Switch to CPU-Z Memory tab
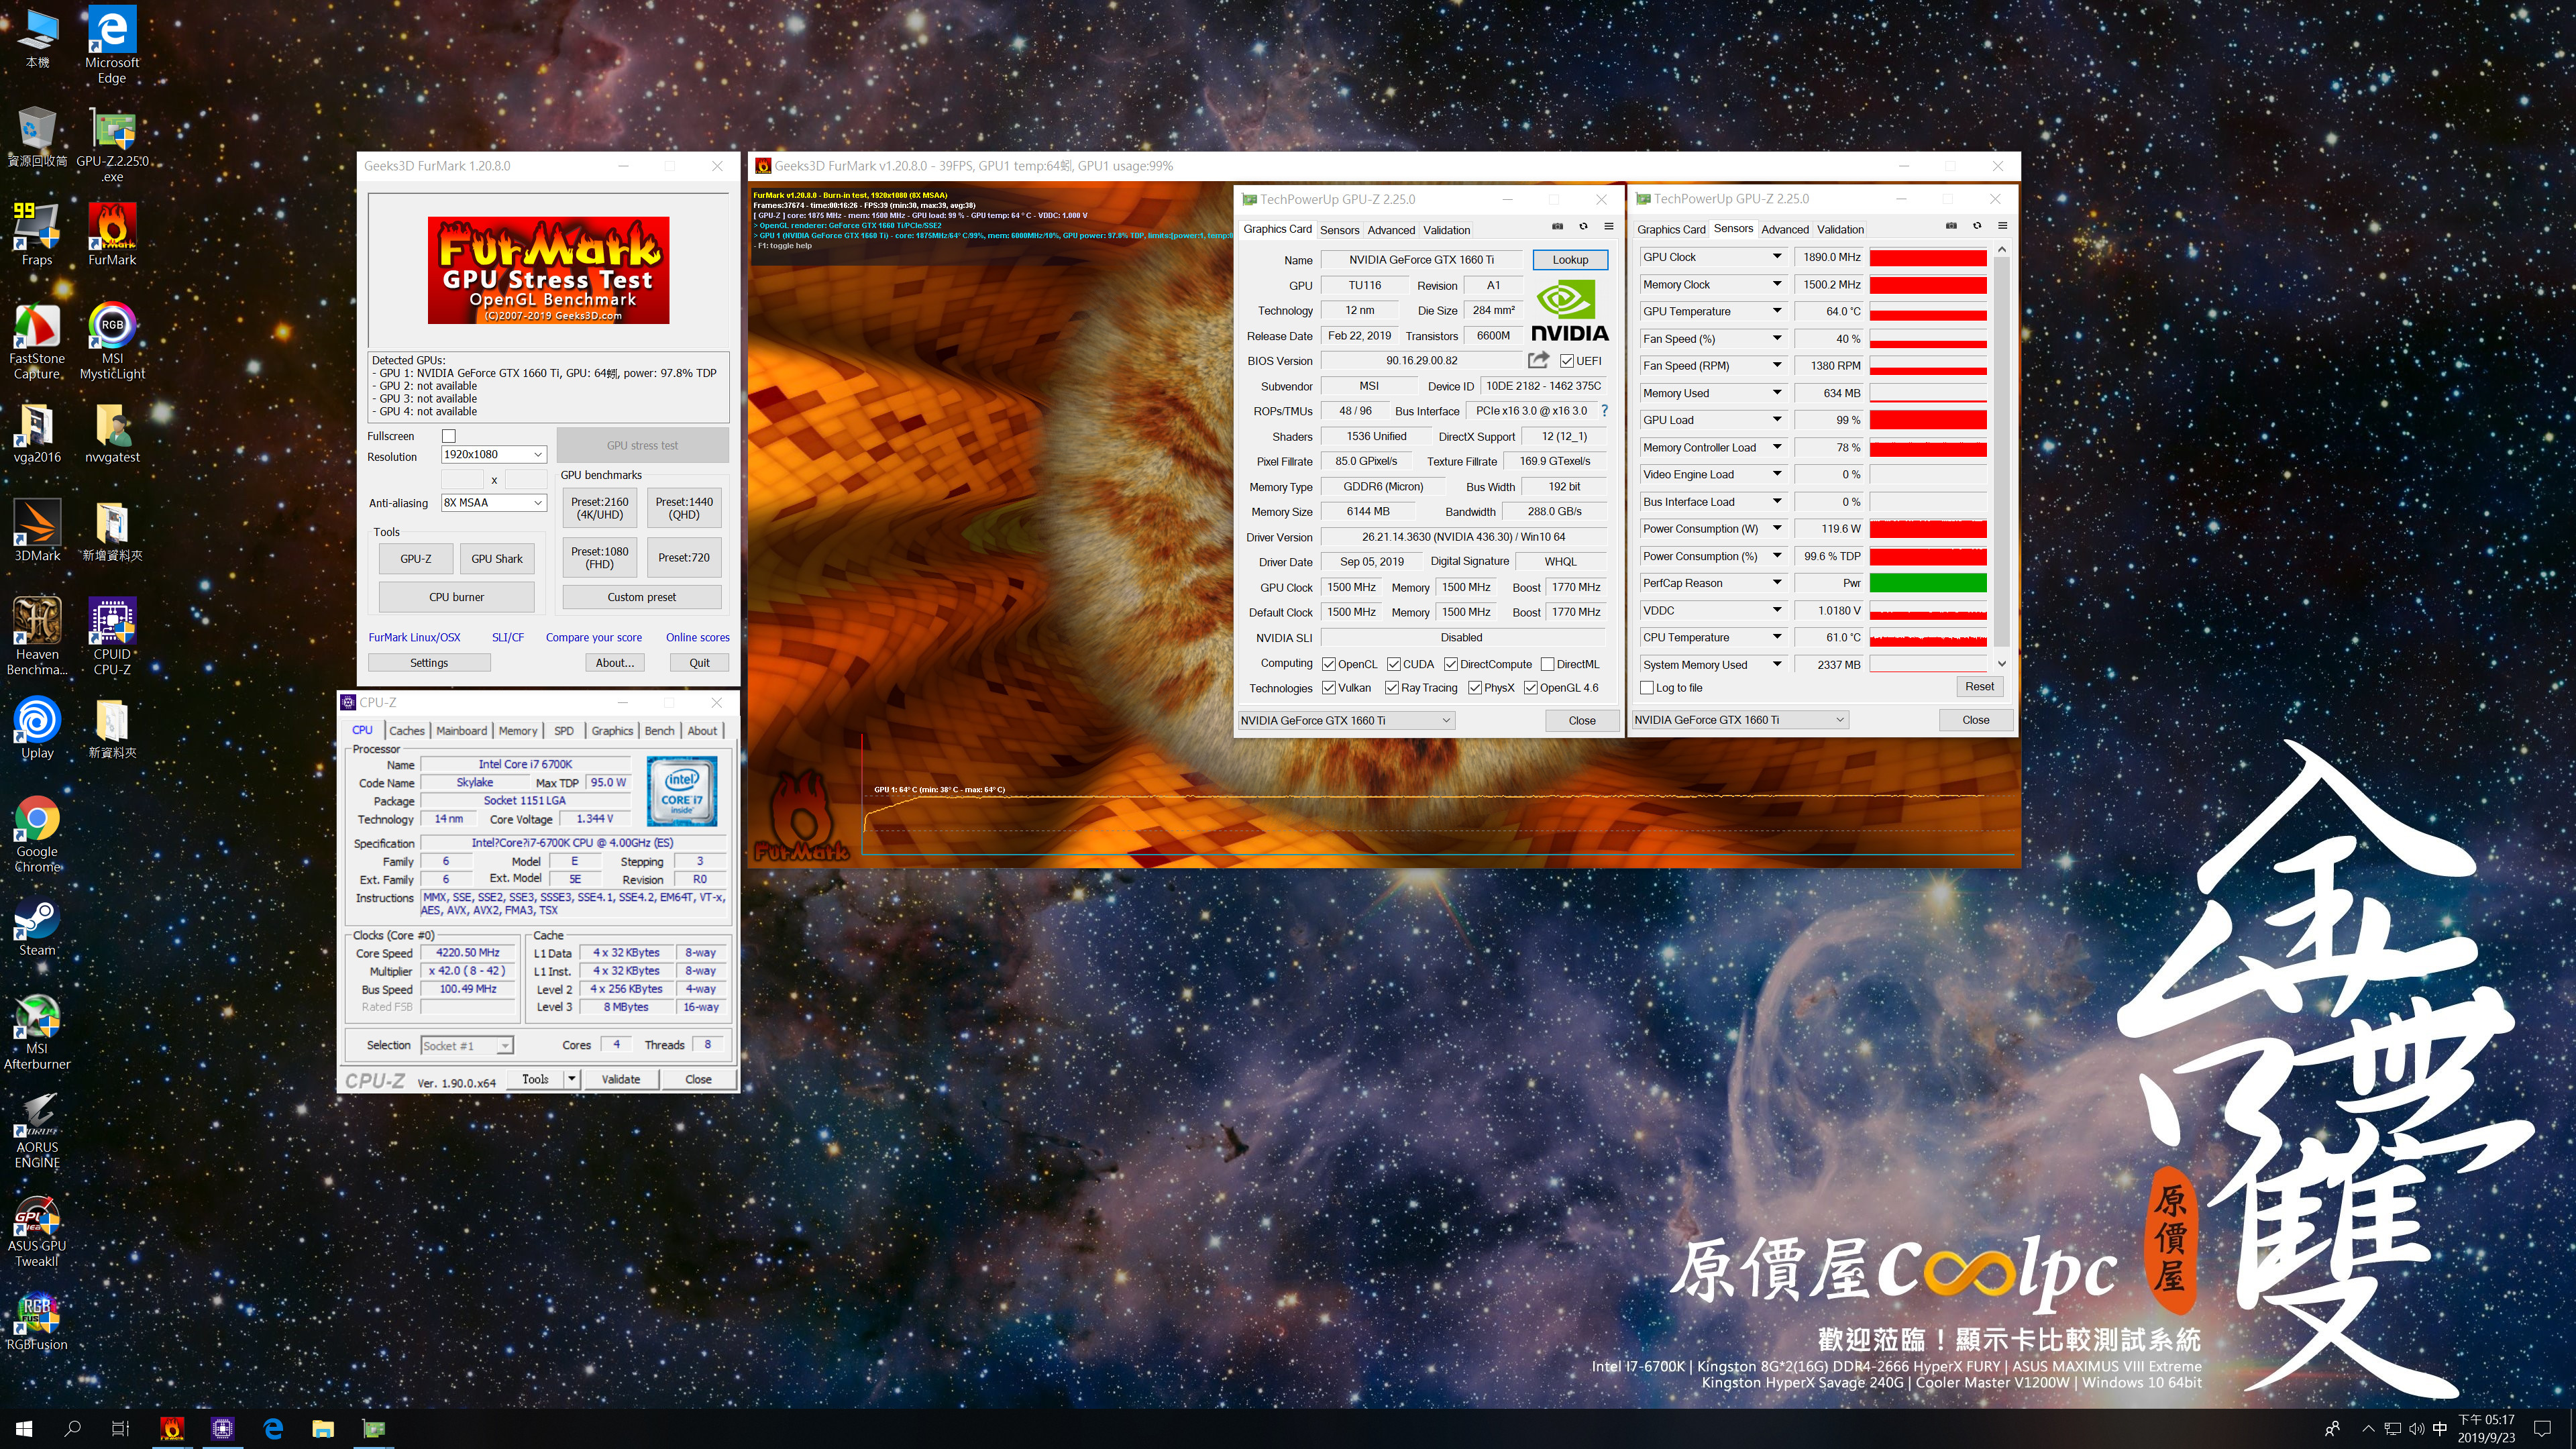This screenshot has width=2576, height=1449. tap(518, 731)
